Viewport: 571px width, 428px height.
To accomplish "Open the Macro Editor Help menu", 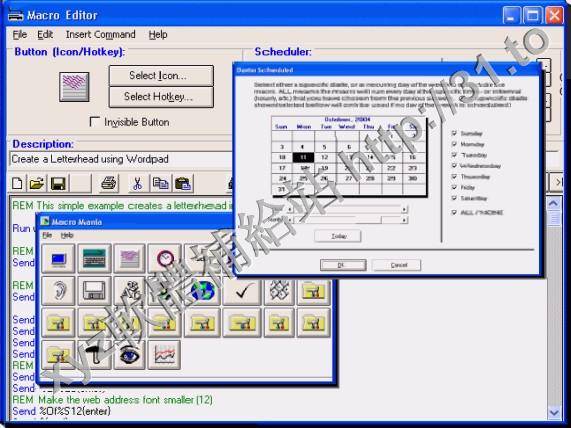I will tap(158, 35).
